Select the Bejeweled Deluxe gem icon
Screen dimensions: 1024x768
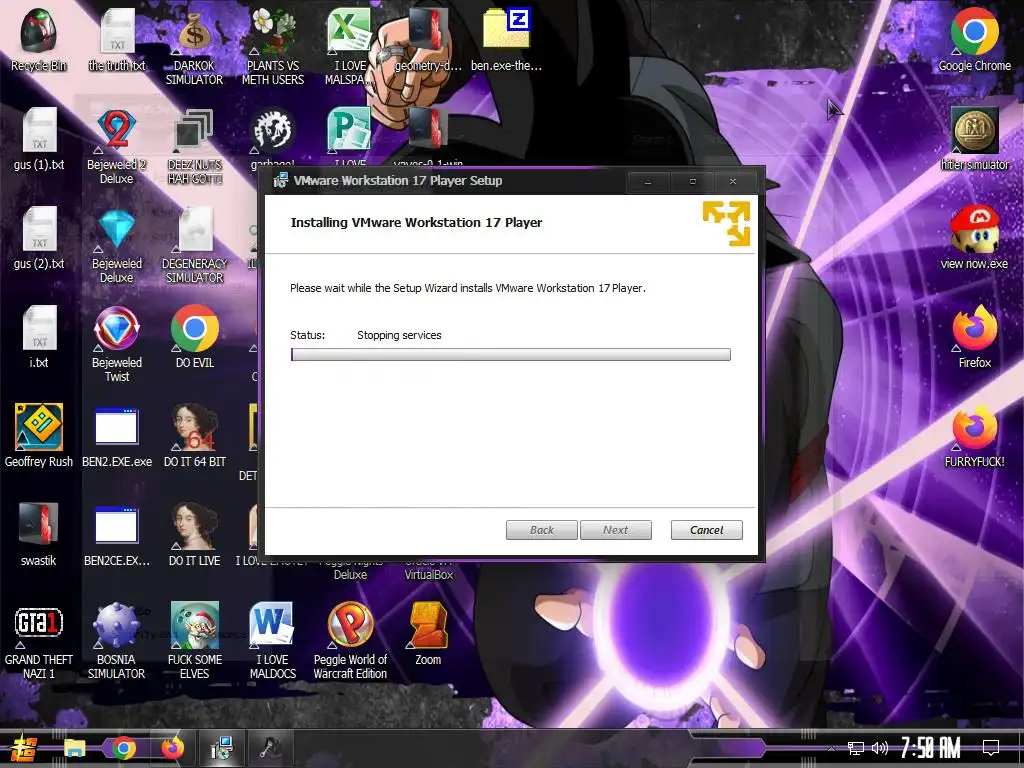(117, 246)
